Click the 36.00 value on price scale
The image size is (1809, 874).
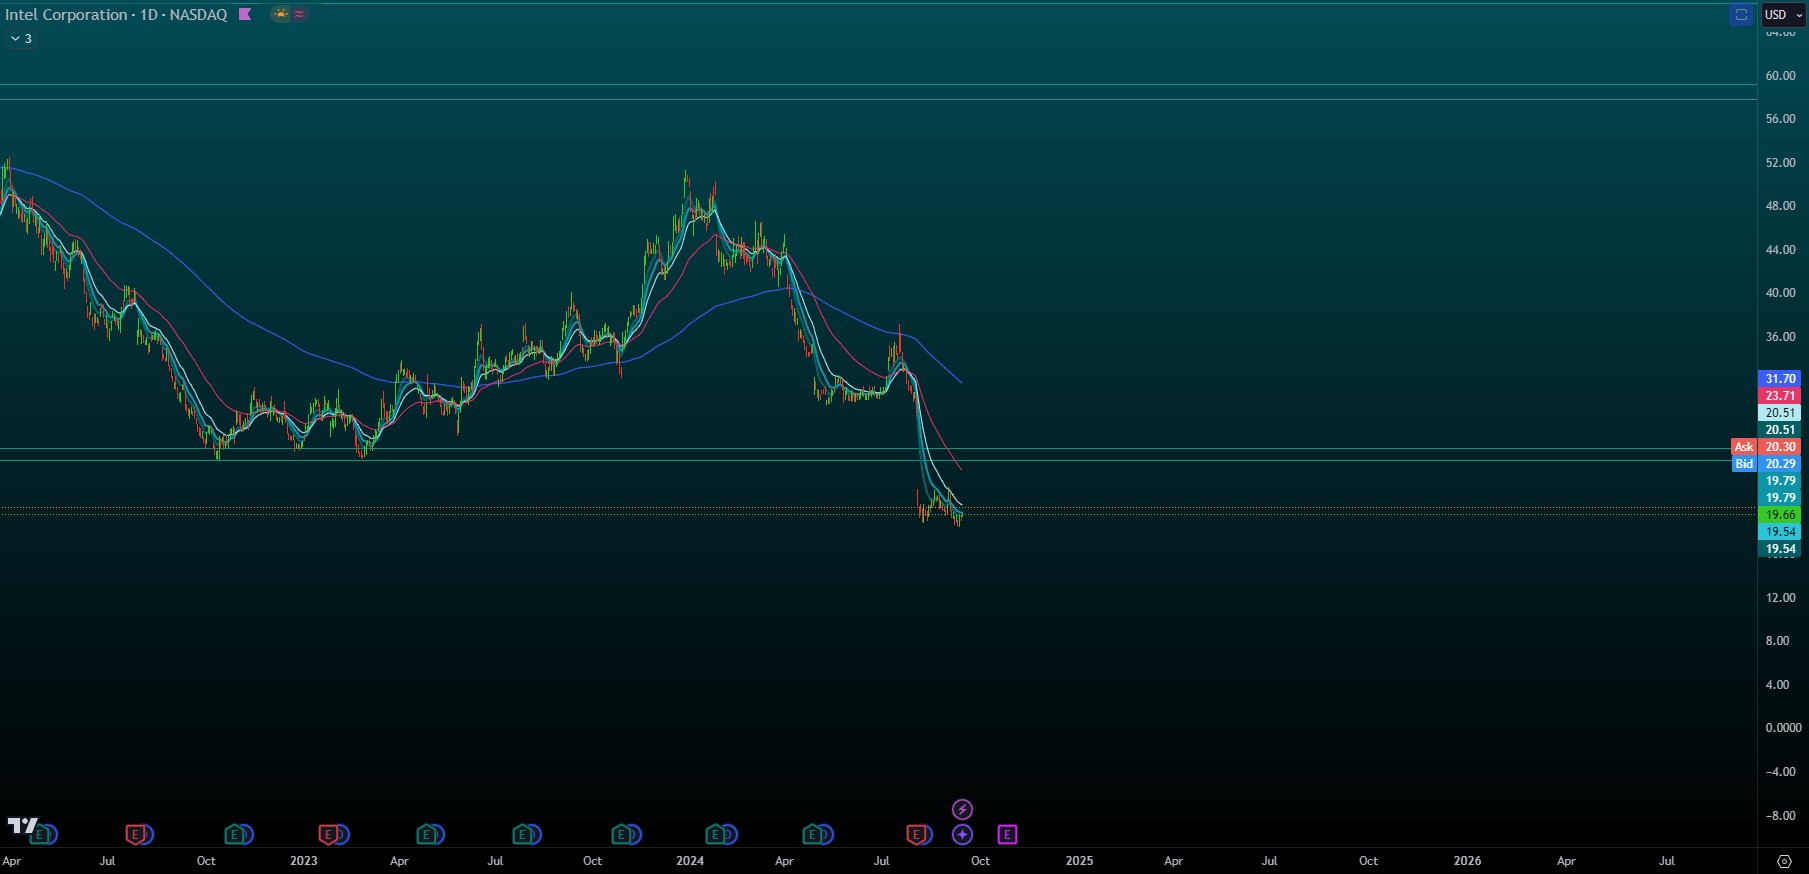[x=1780, y=337]
